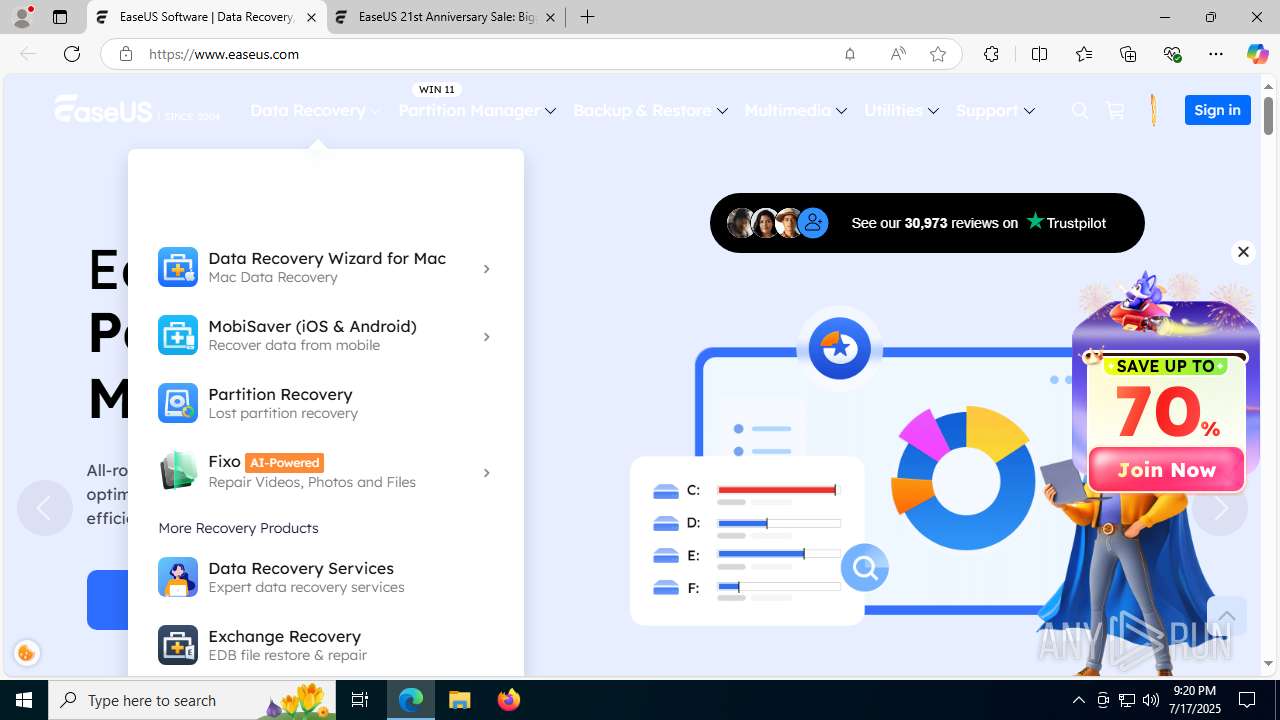
Task: Open the Support navigation dropdown
Action: click(995, 110)
